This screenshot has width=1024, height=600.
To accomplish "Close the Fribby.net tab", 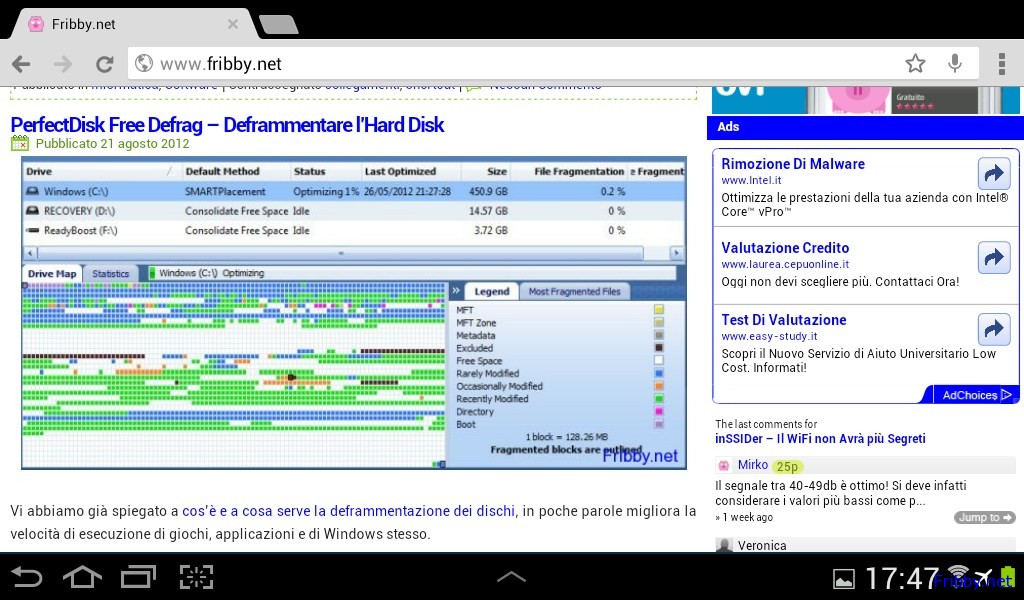I will tap(233, 24).
